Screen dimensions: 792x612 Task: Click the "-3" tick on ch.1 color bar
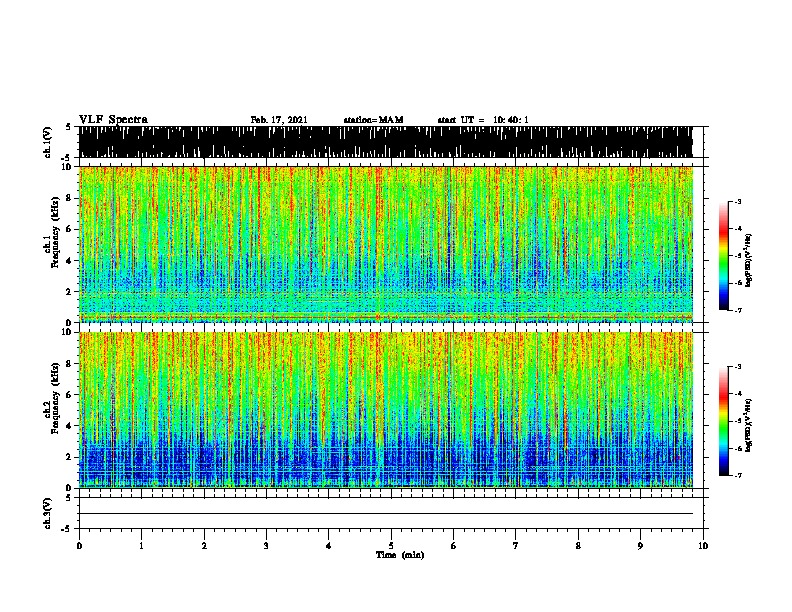pos(737,201)
